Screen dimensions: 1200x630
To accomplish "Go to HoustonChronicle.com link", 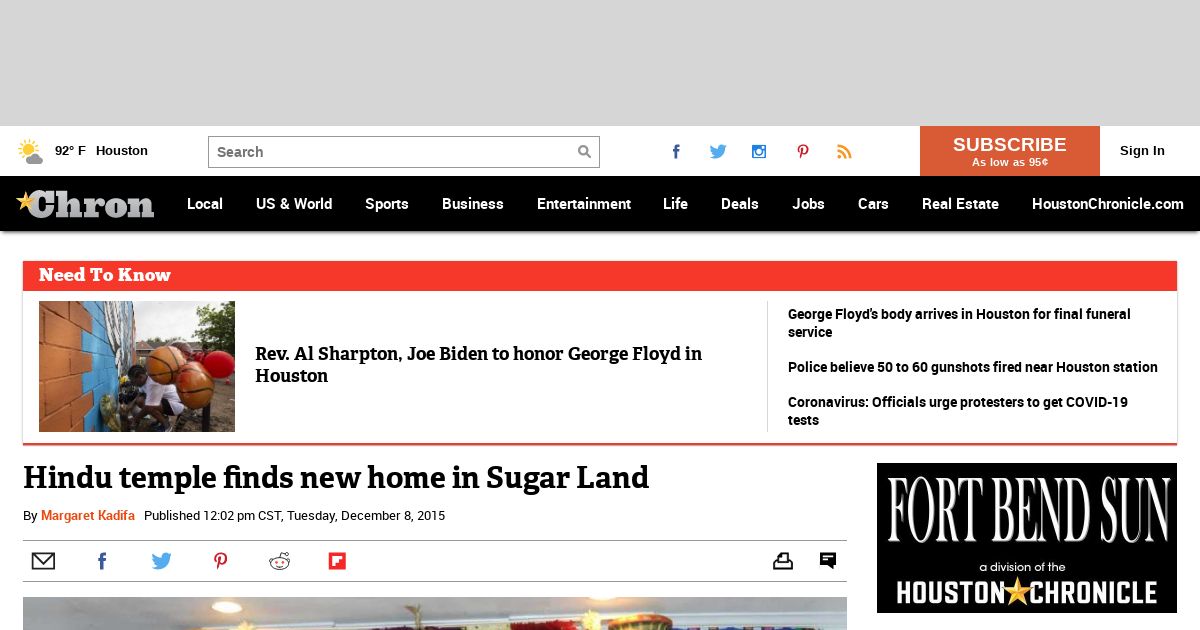I will (x=1108, y=204).
